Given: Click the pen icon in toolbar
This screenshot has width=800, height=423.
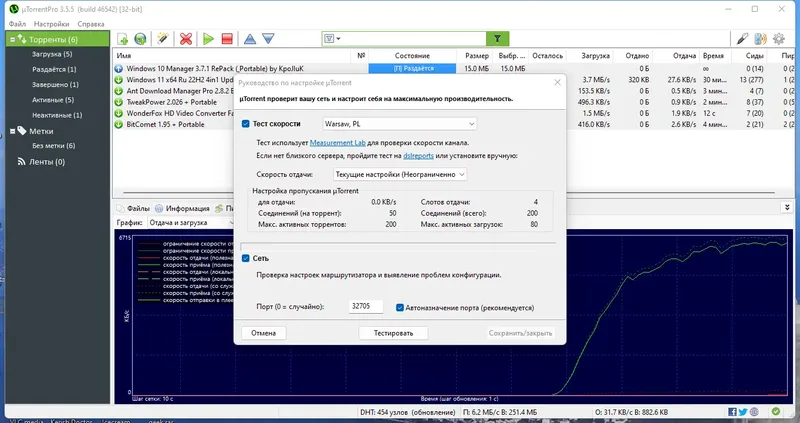Looking at the screenshot, I should tap(742, 39).
